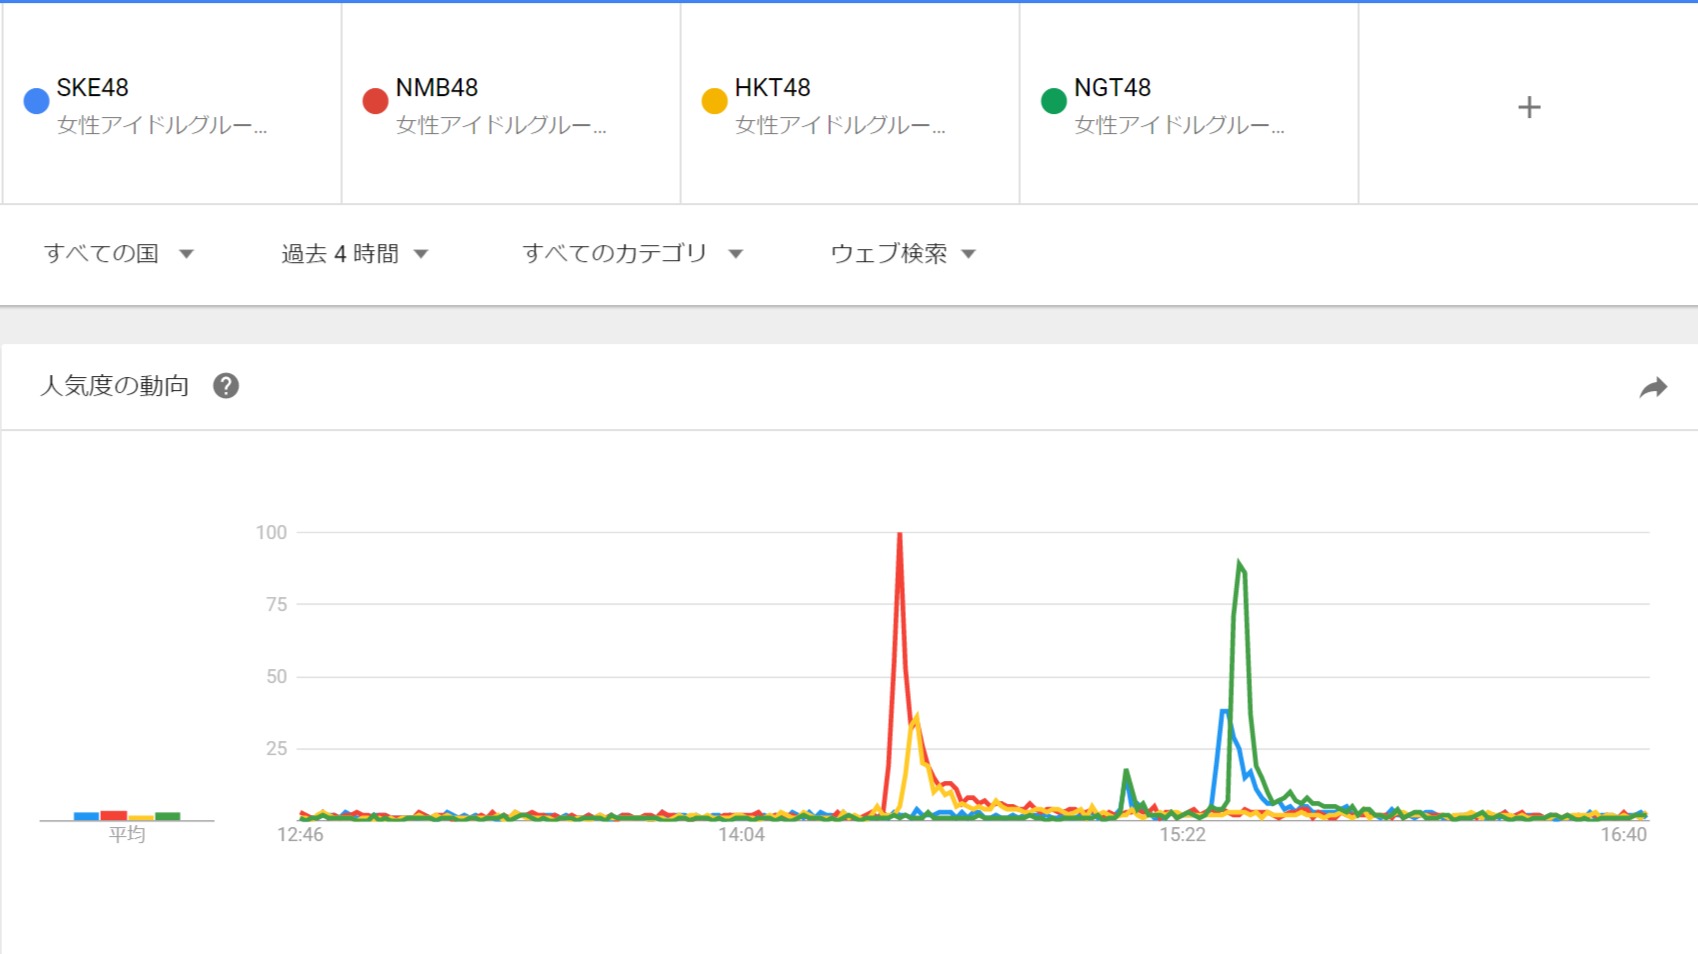This screenshot has height=954, width=1698.
Task: Click the 平均 average bar chart
Action: 127,816
